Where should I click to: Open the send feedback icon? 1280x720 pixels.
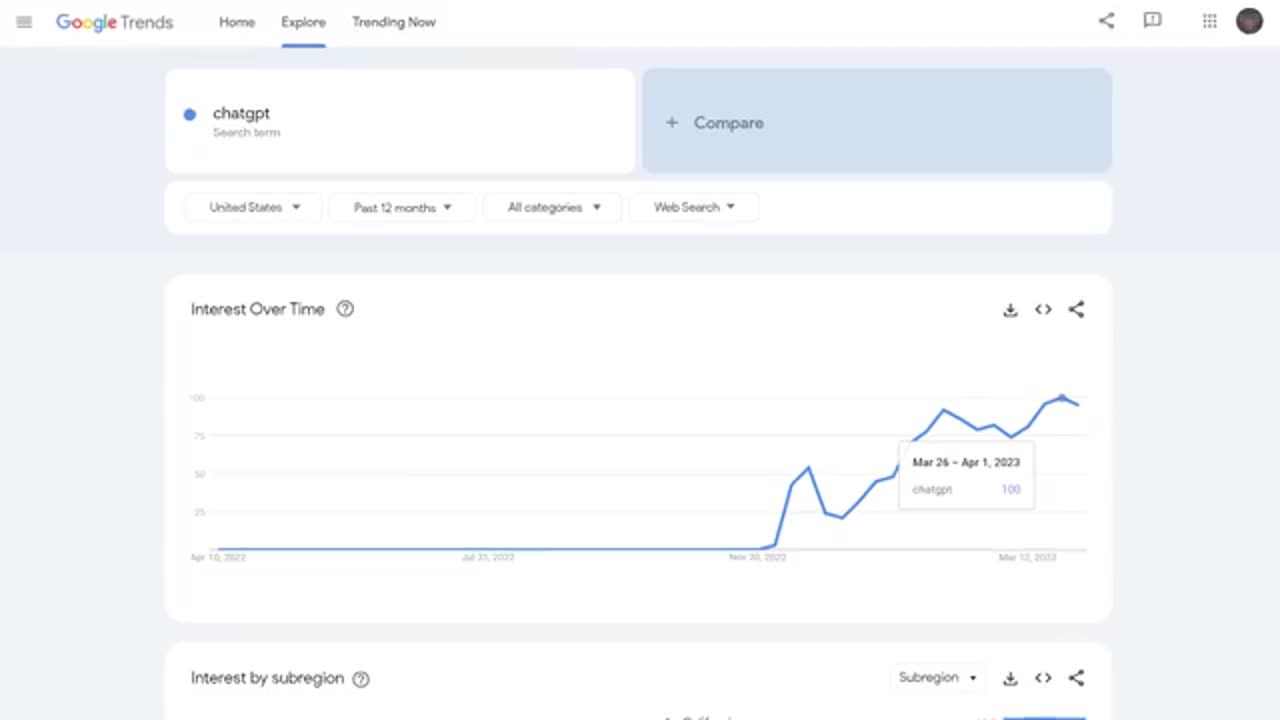(1153, 21)
